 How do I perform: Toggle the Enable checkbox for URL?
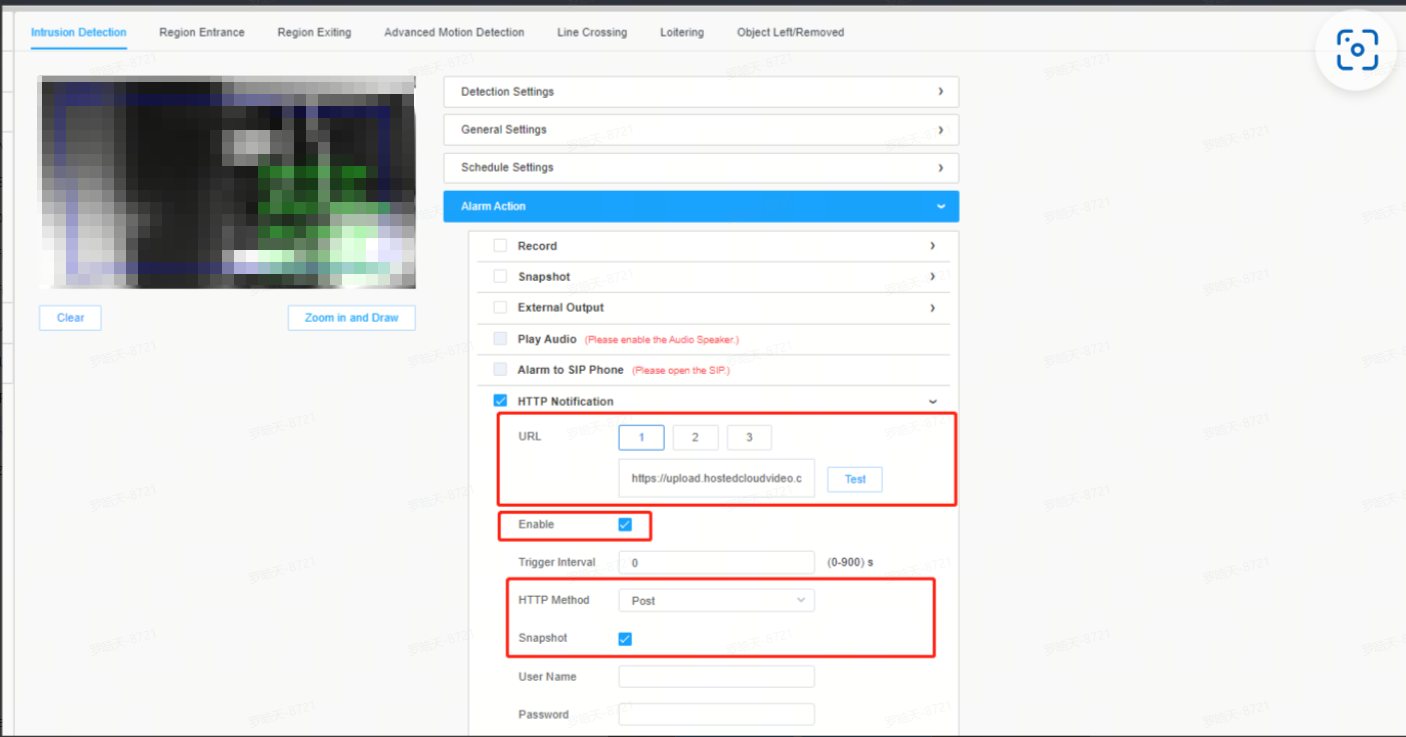[625, 524]
